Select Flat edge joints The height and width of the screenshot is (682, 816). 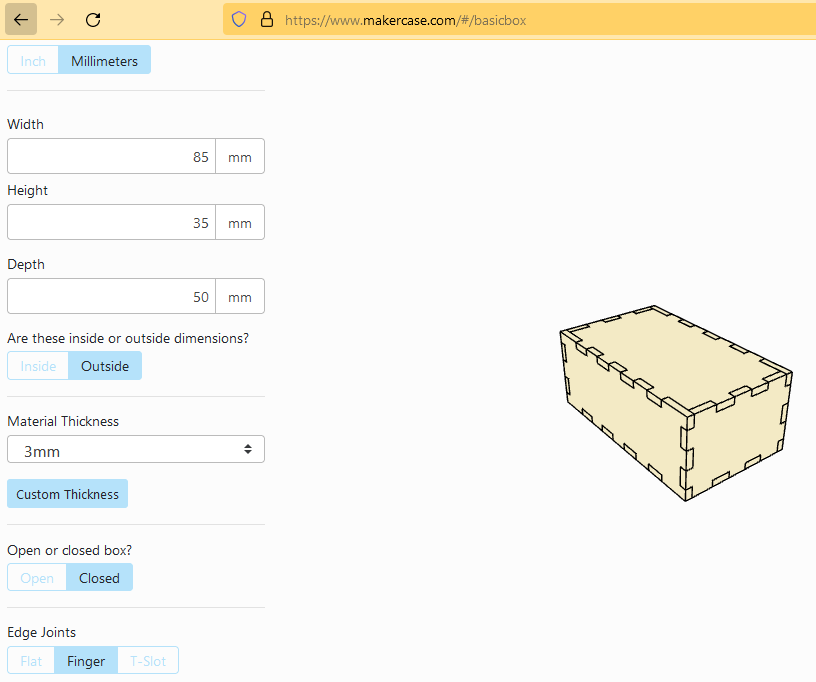pos(31,661)
